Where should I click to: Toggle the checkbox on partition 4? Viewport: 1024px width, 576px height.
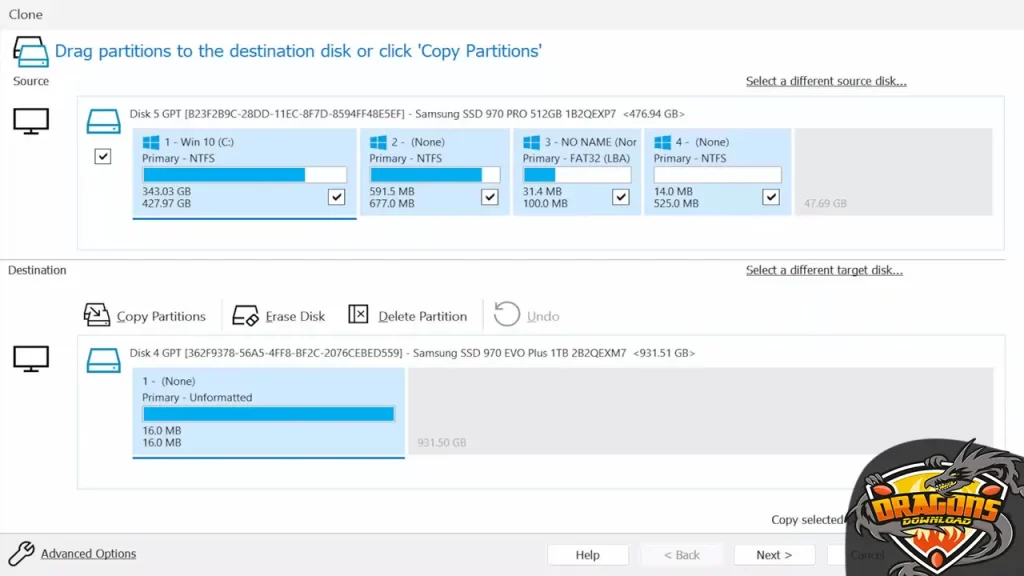pyautogui.click(x=770, y=197)
